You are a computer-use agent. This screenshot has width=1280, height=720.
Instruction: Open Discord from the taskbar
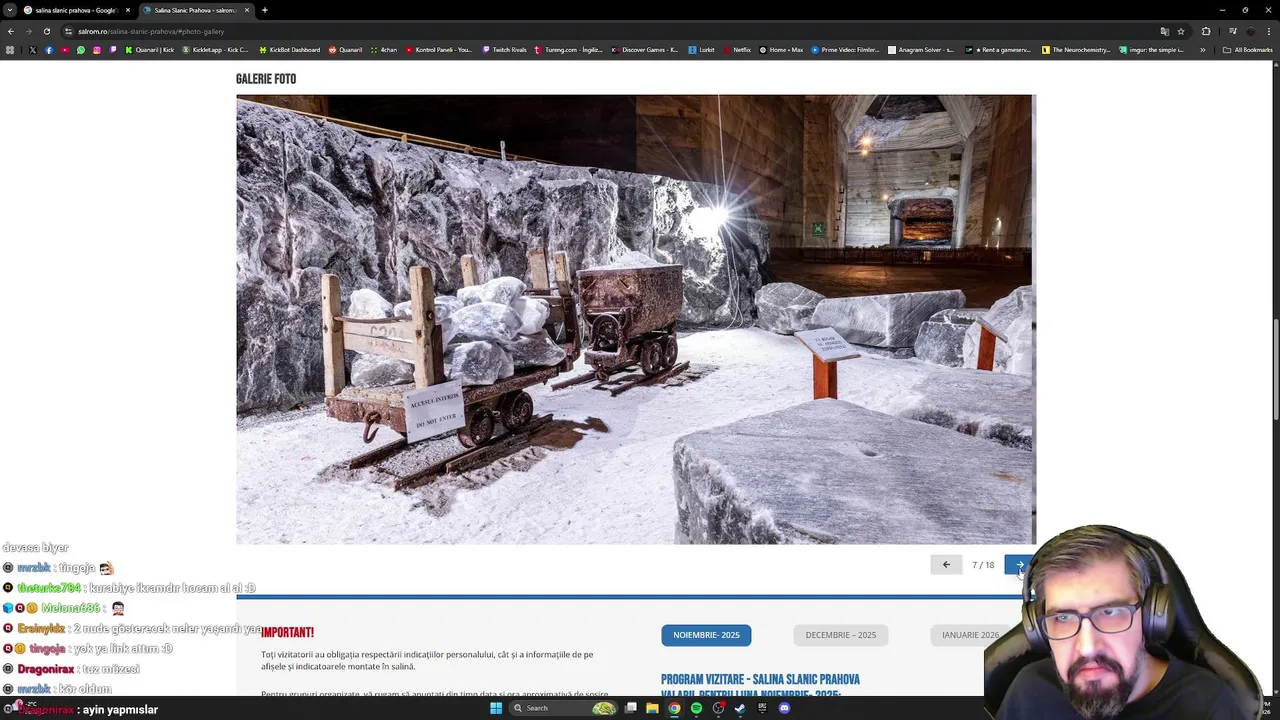(784, 708)
